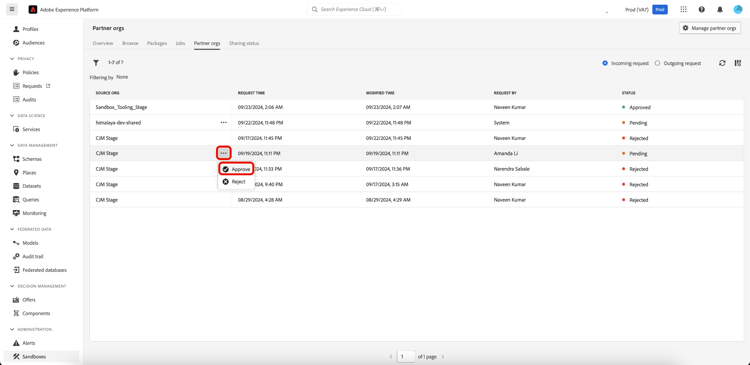Image resolution: width=750 pixels, height=365 pixels.
Task: Click the filter funnel icon
Action: [96, 63]
